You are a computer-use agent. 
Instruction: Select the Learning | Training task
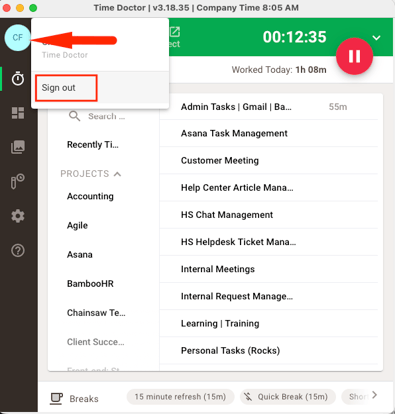(x=269, y=323)
